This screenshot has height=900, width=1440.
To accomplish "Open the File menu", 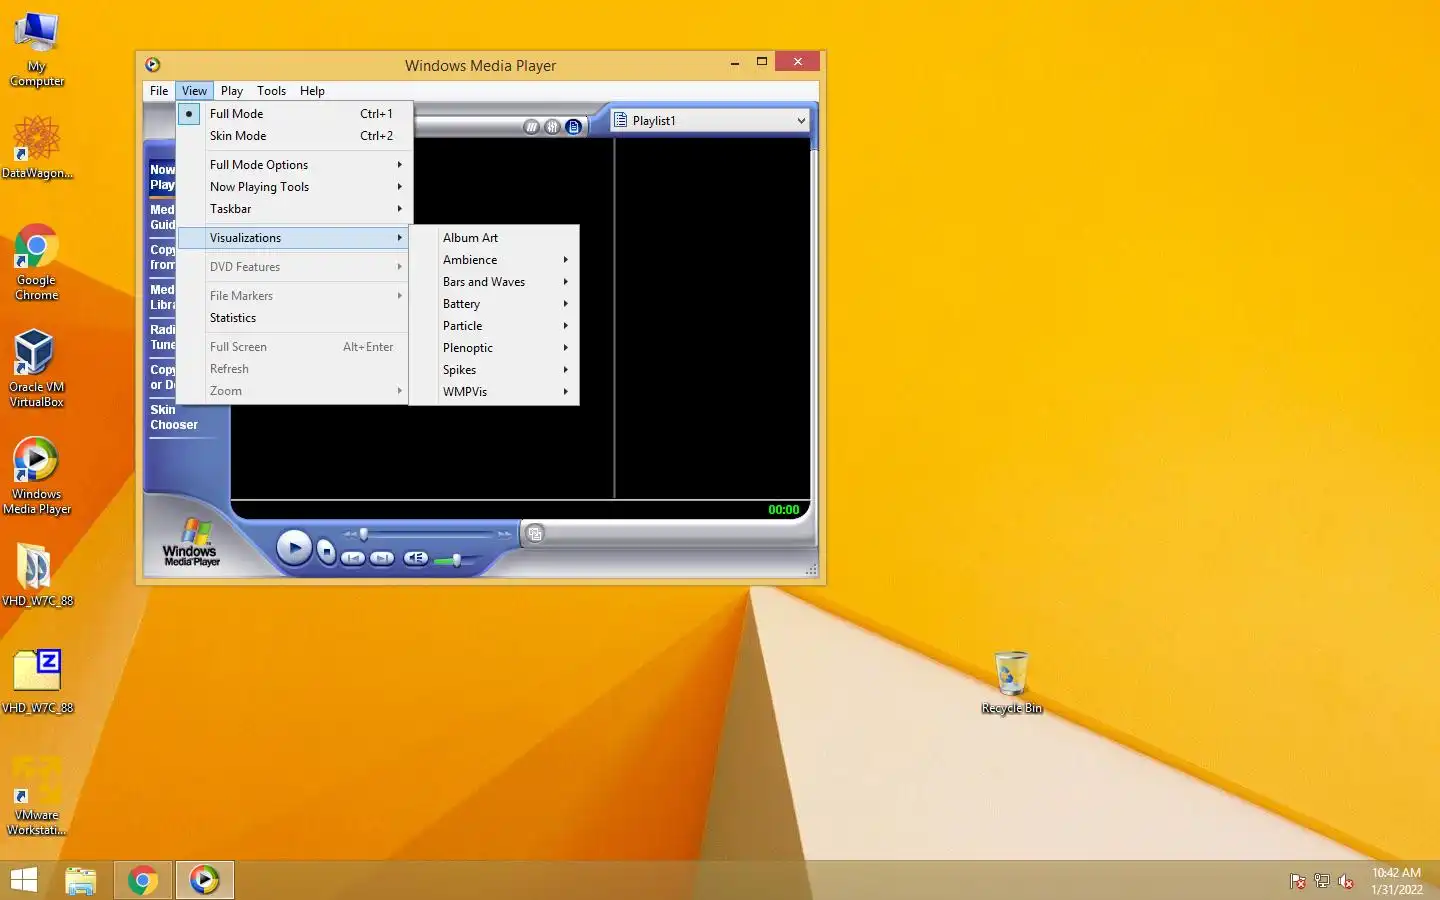I will (x=159, y=91).
